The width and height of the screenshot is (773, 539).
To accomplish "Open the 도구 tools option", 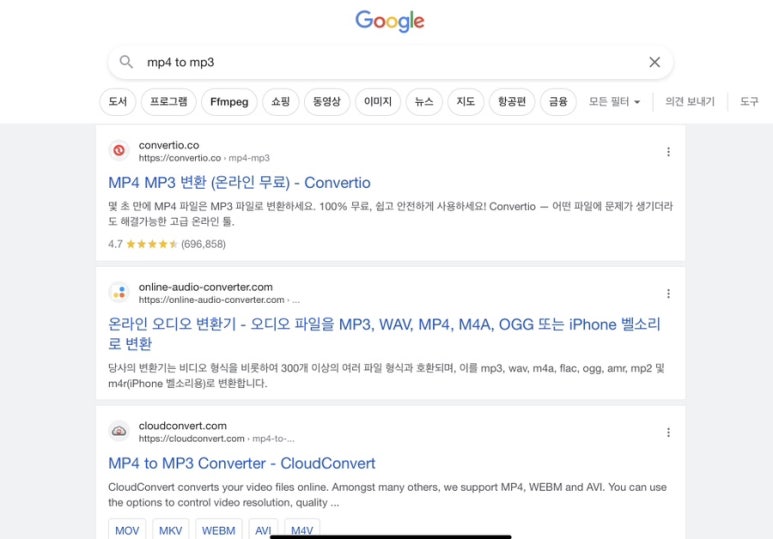I will [749, 102].
